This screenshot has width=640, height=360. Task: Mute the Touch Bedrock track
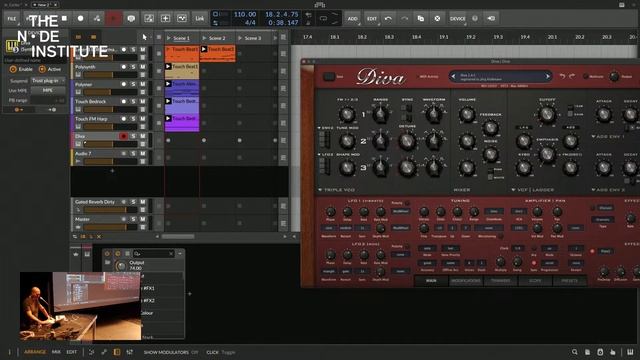[142, 101]
